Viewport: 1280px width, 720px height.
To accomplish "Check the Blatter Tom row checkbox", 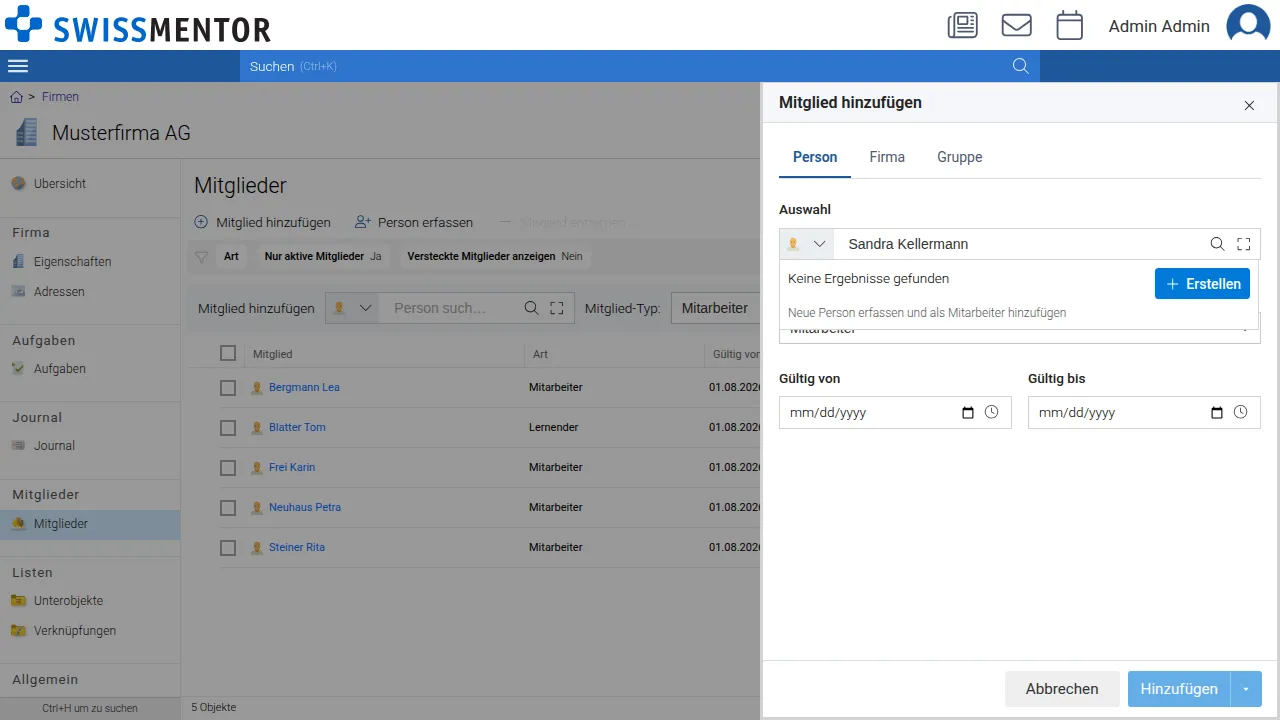I will coord(228,427).
